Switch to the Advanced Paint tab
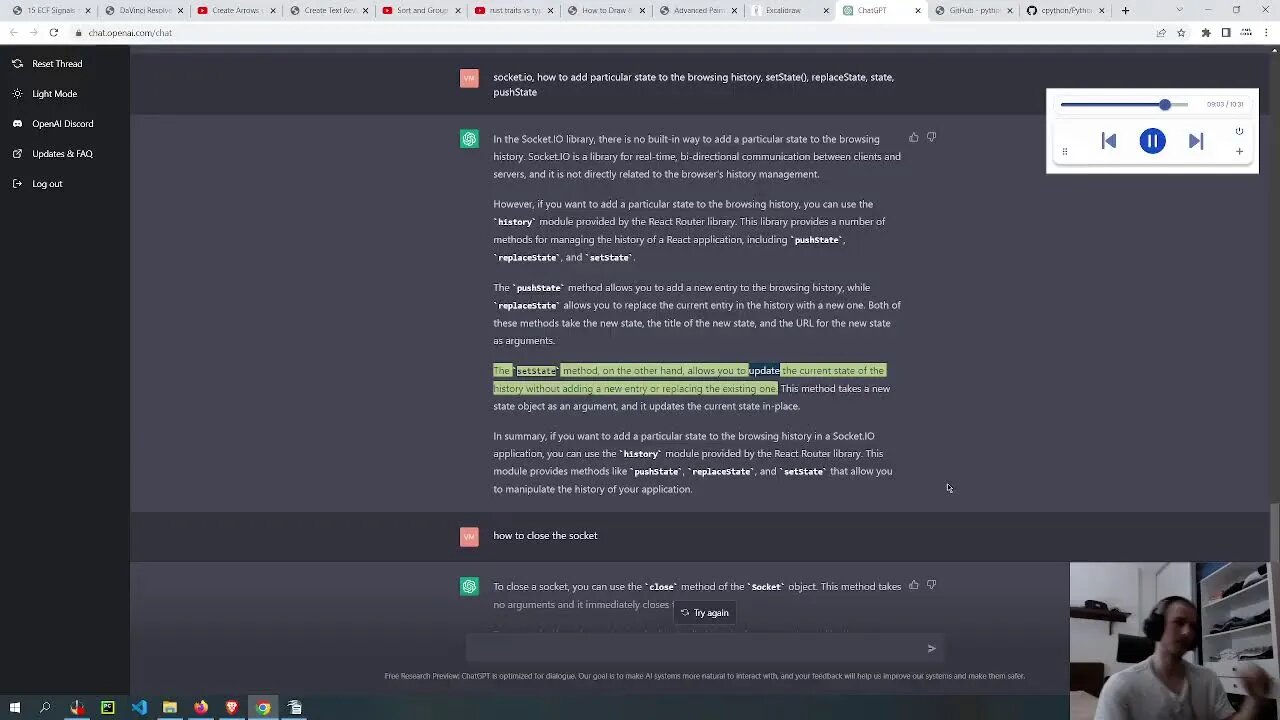Screen dimensions: 1280x720 697,11
